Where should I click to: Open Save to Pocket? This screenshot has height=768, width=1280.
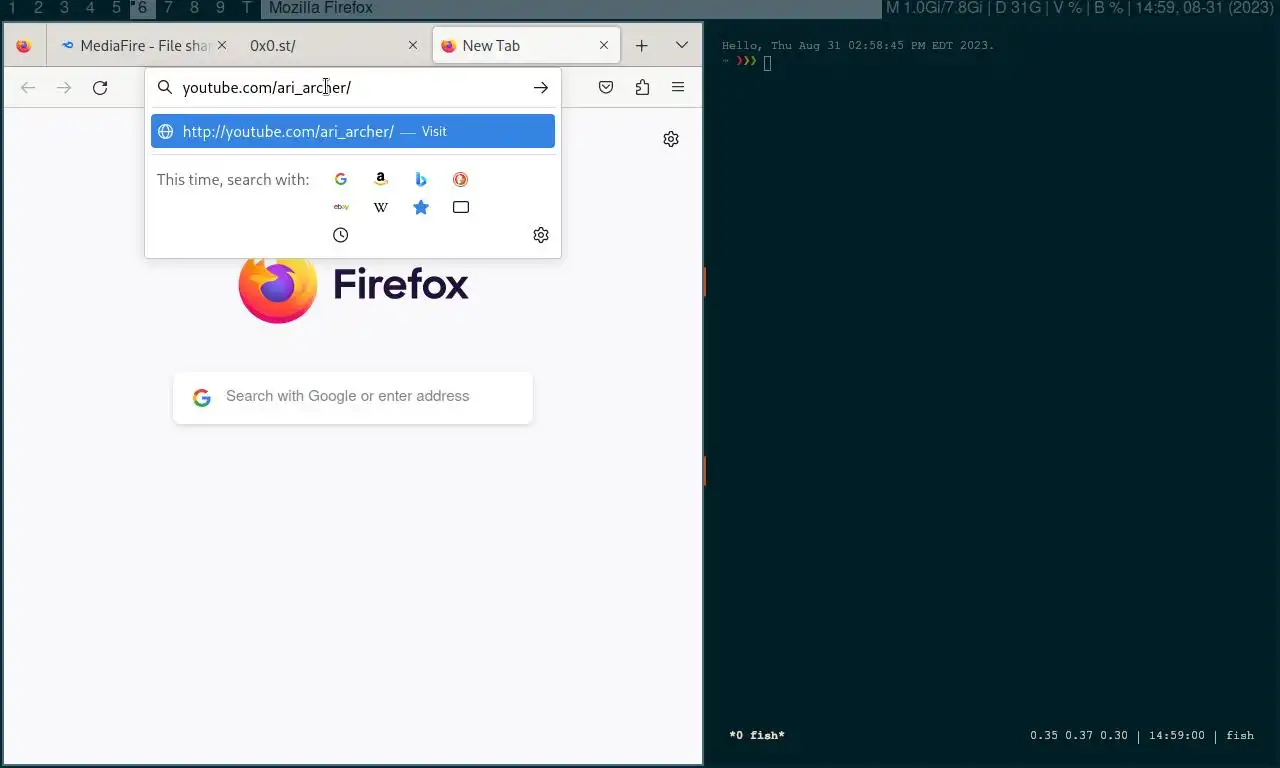coord(606,88)
